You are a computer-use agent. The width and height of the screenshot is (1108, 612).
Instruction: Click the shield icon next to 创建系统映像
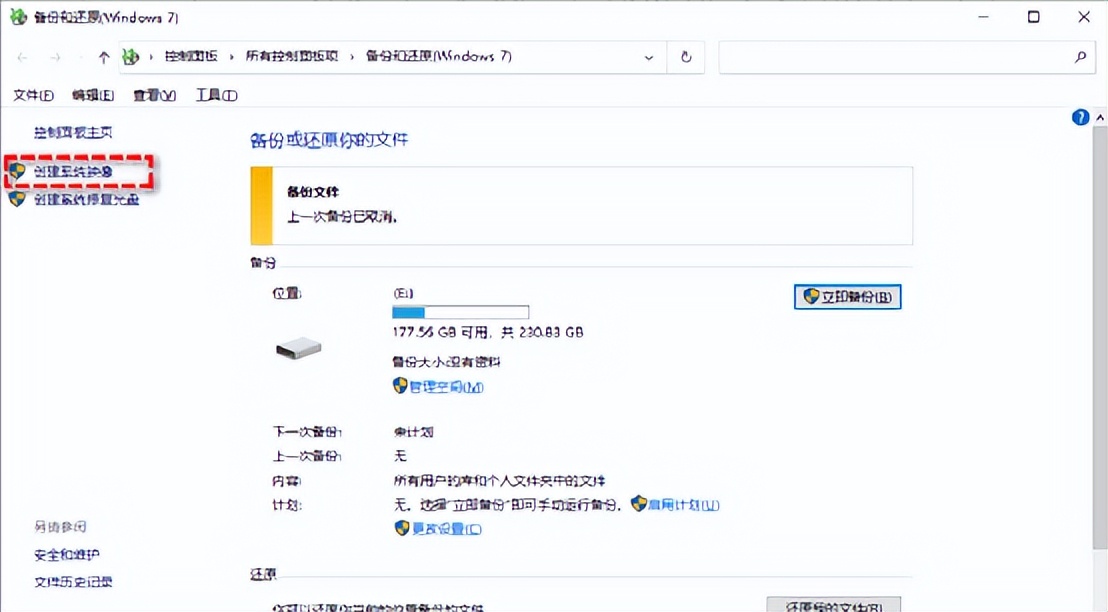coord(18,172)
